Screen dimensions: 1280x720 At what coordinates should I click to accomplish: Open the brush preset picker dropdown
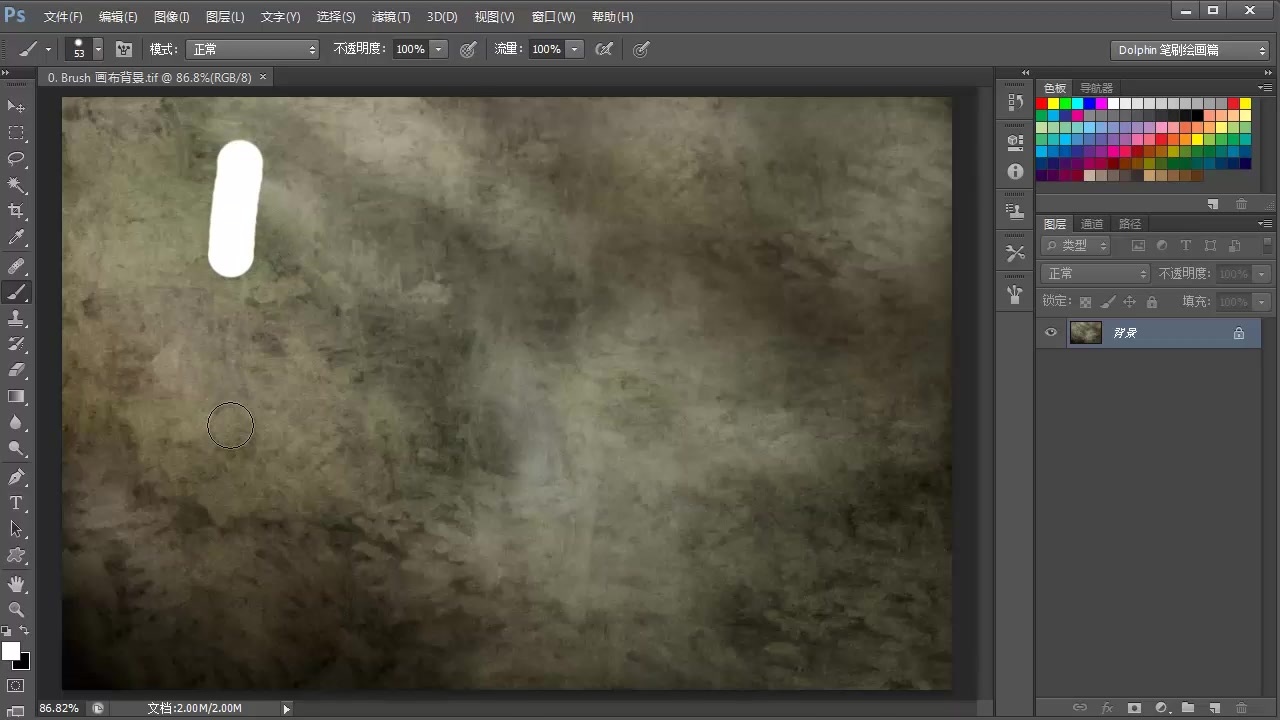[98, 49]
